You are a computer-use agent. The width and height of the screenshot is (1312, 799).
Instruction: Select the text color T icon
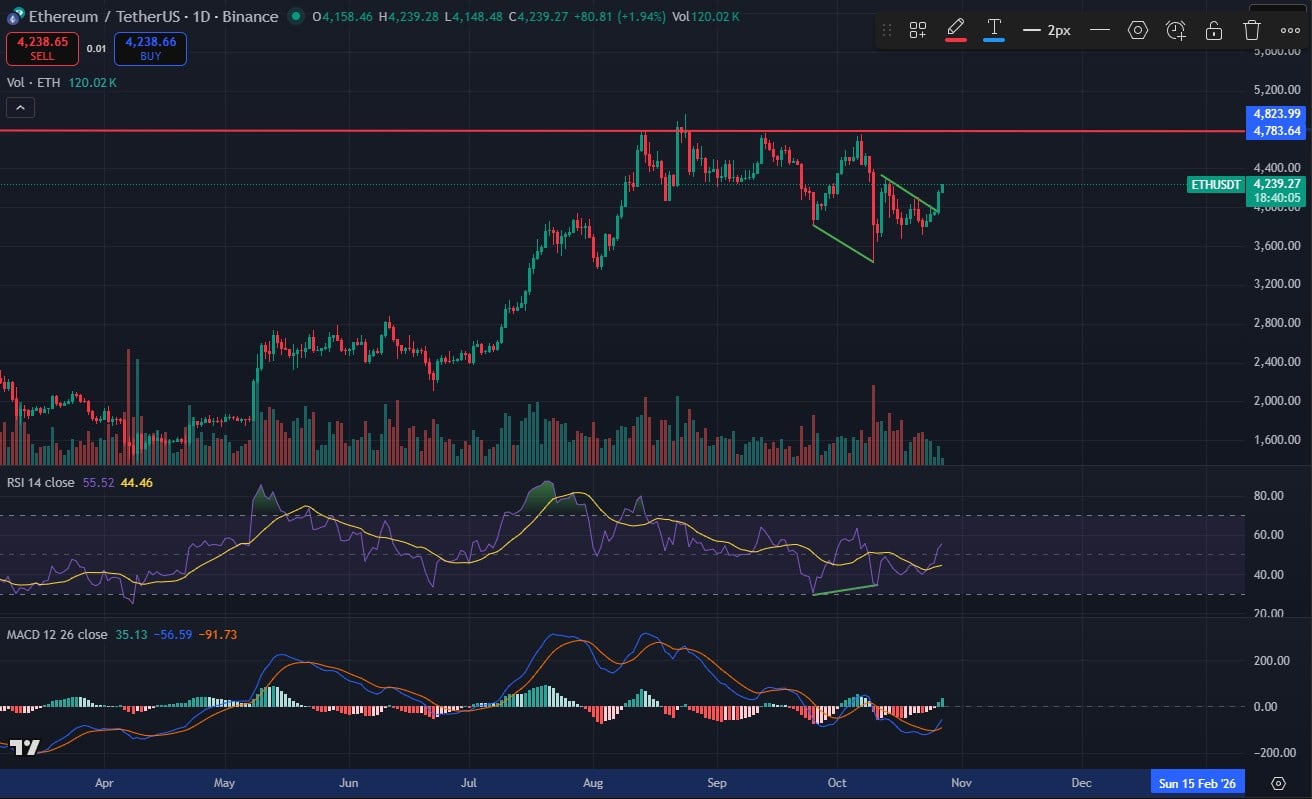(994, 28)
